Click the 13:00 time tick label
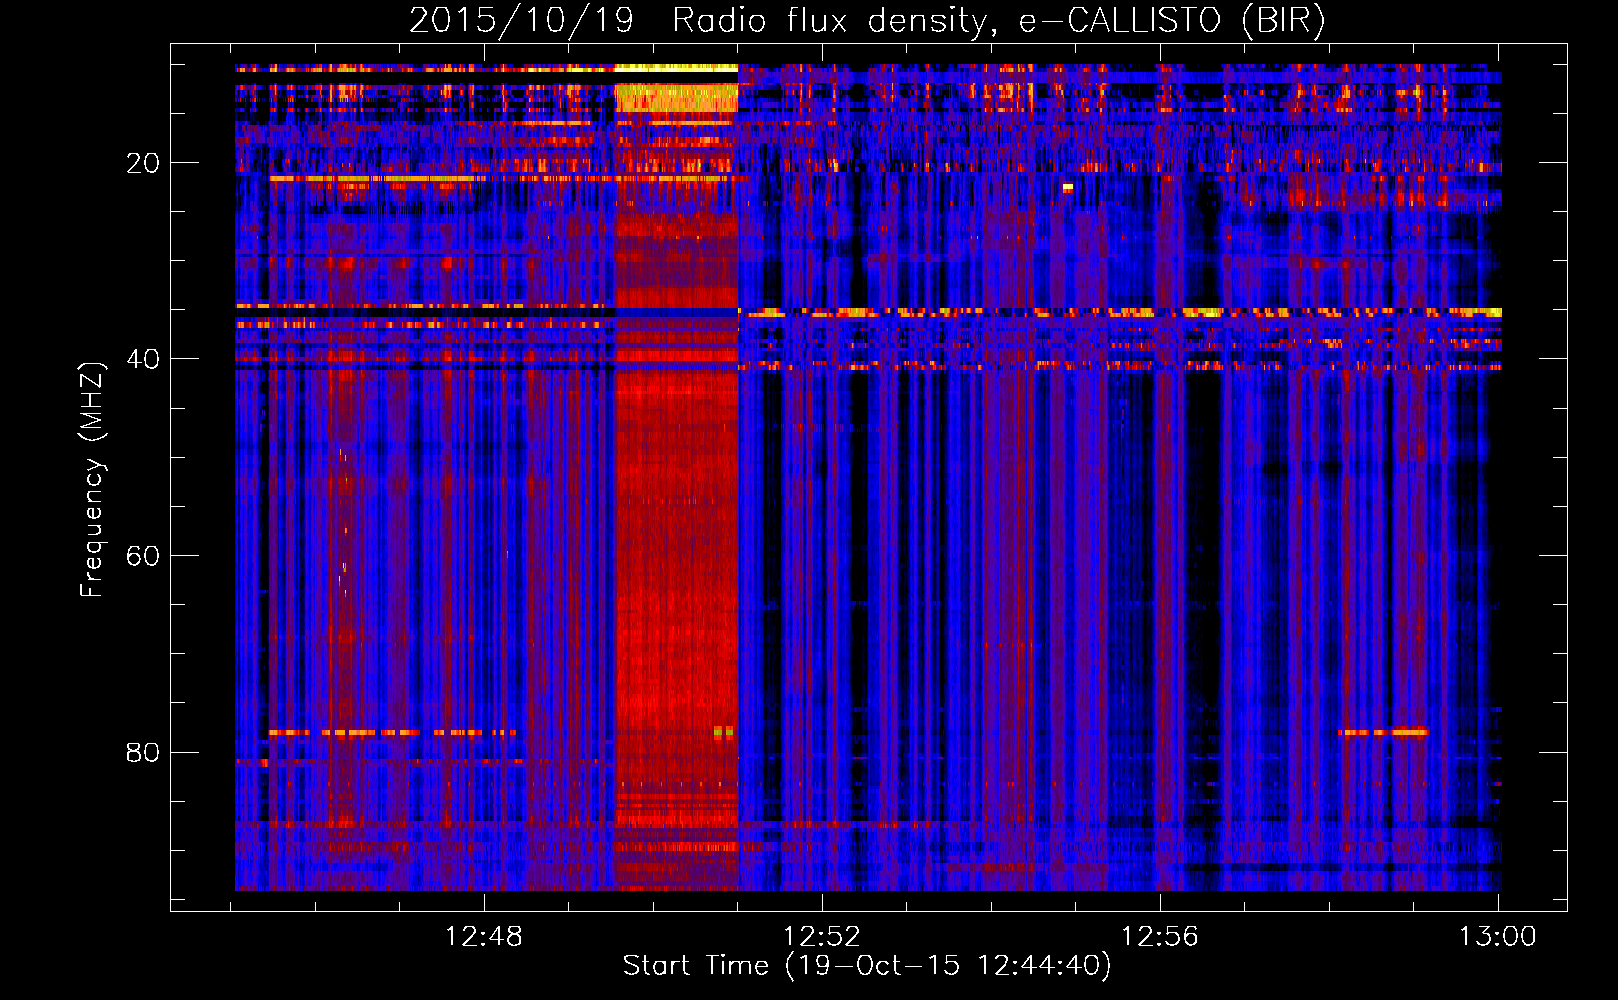This screenshot has width=1618, height=1000. pyautogui.click(x=1498, y=937)
